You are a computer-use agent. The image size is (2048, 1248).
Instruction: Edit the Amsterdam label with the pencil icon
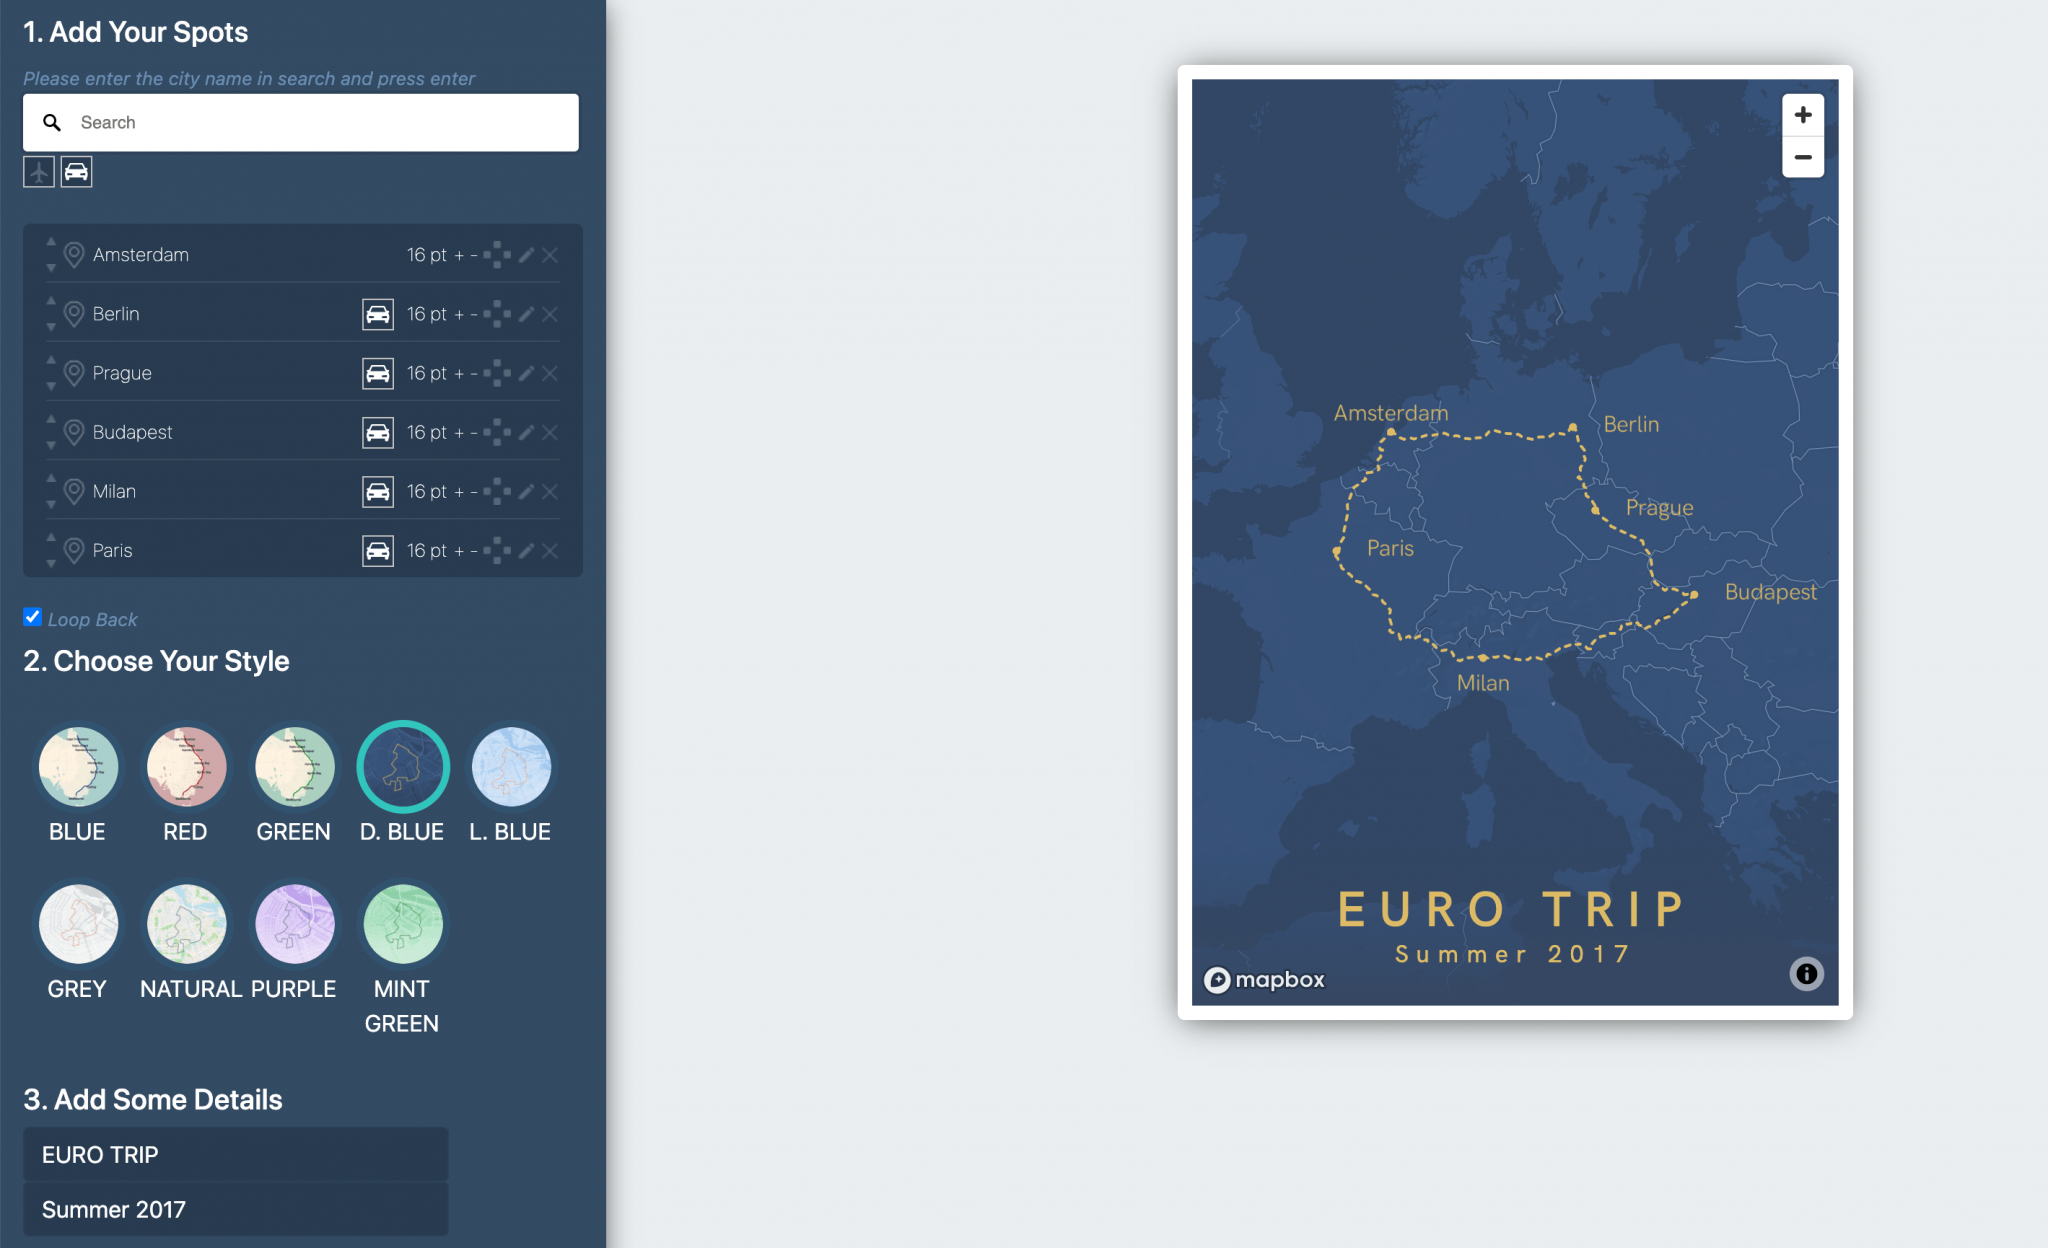click(526, 255)
